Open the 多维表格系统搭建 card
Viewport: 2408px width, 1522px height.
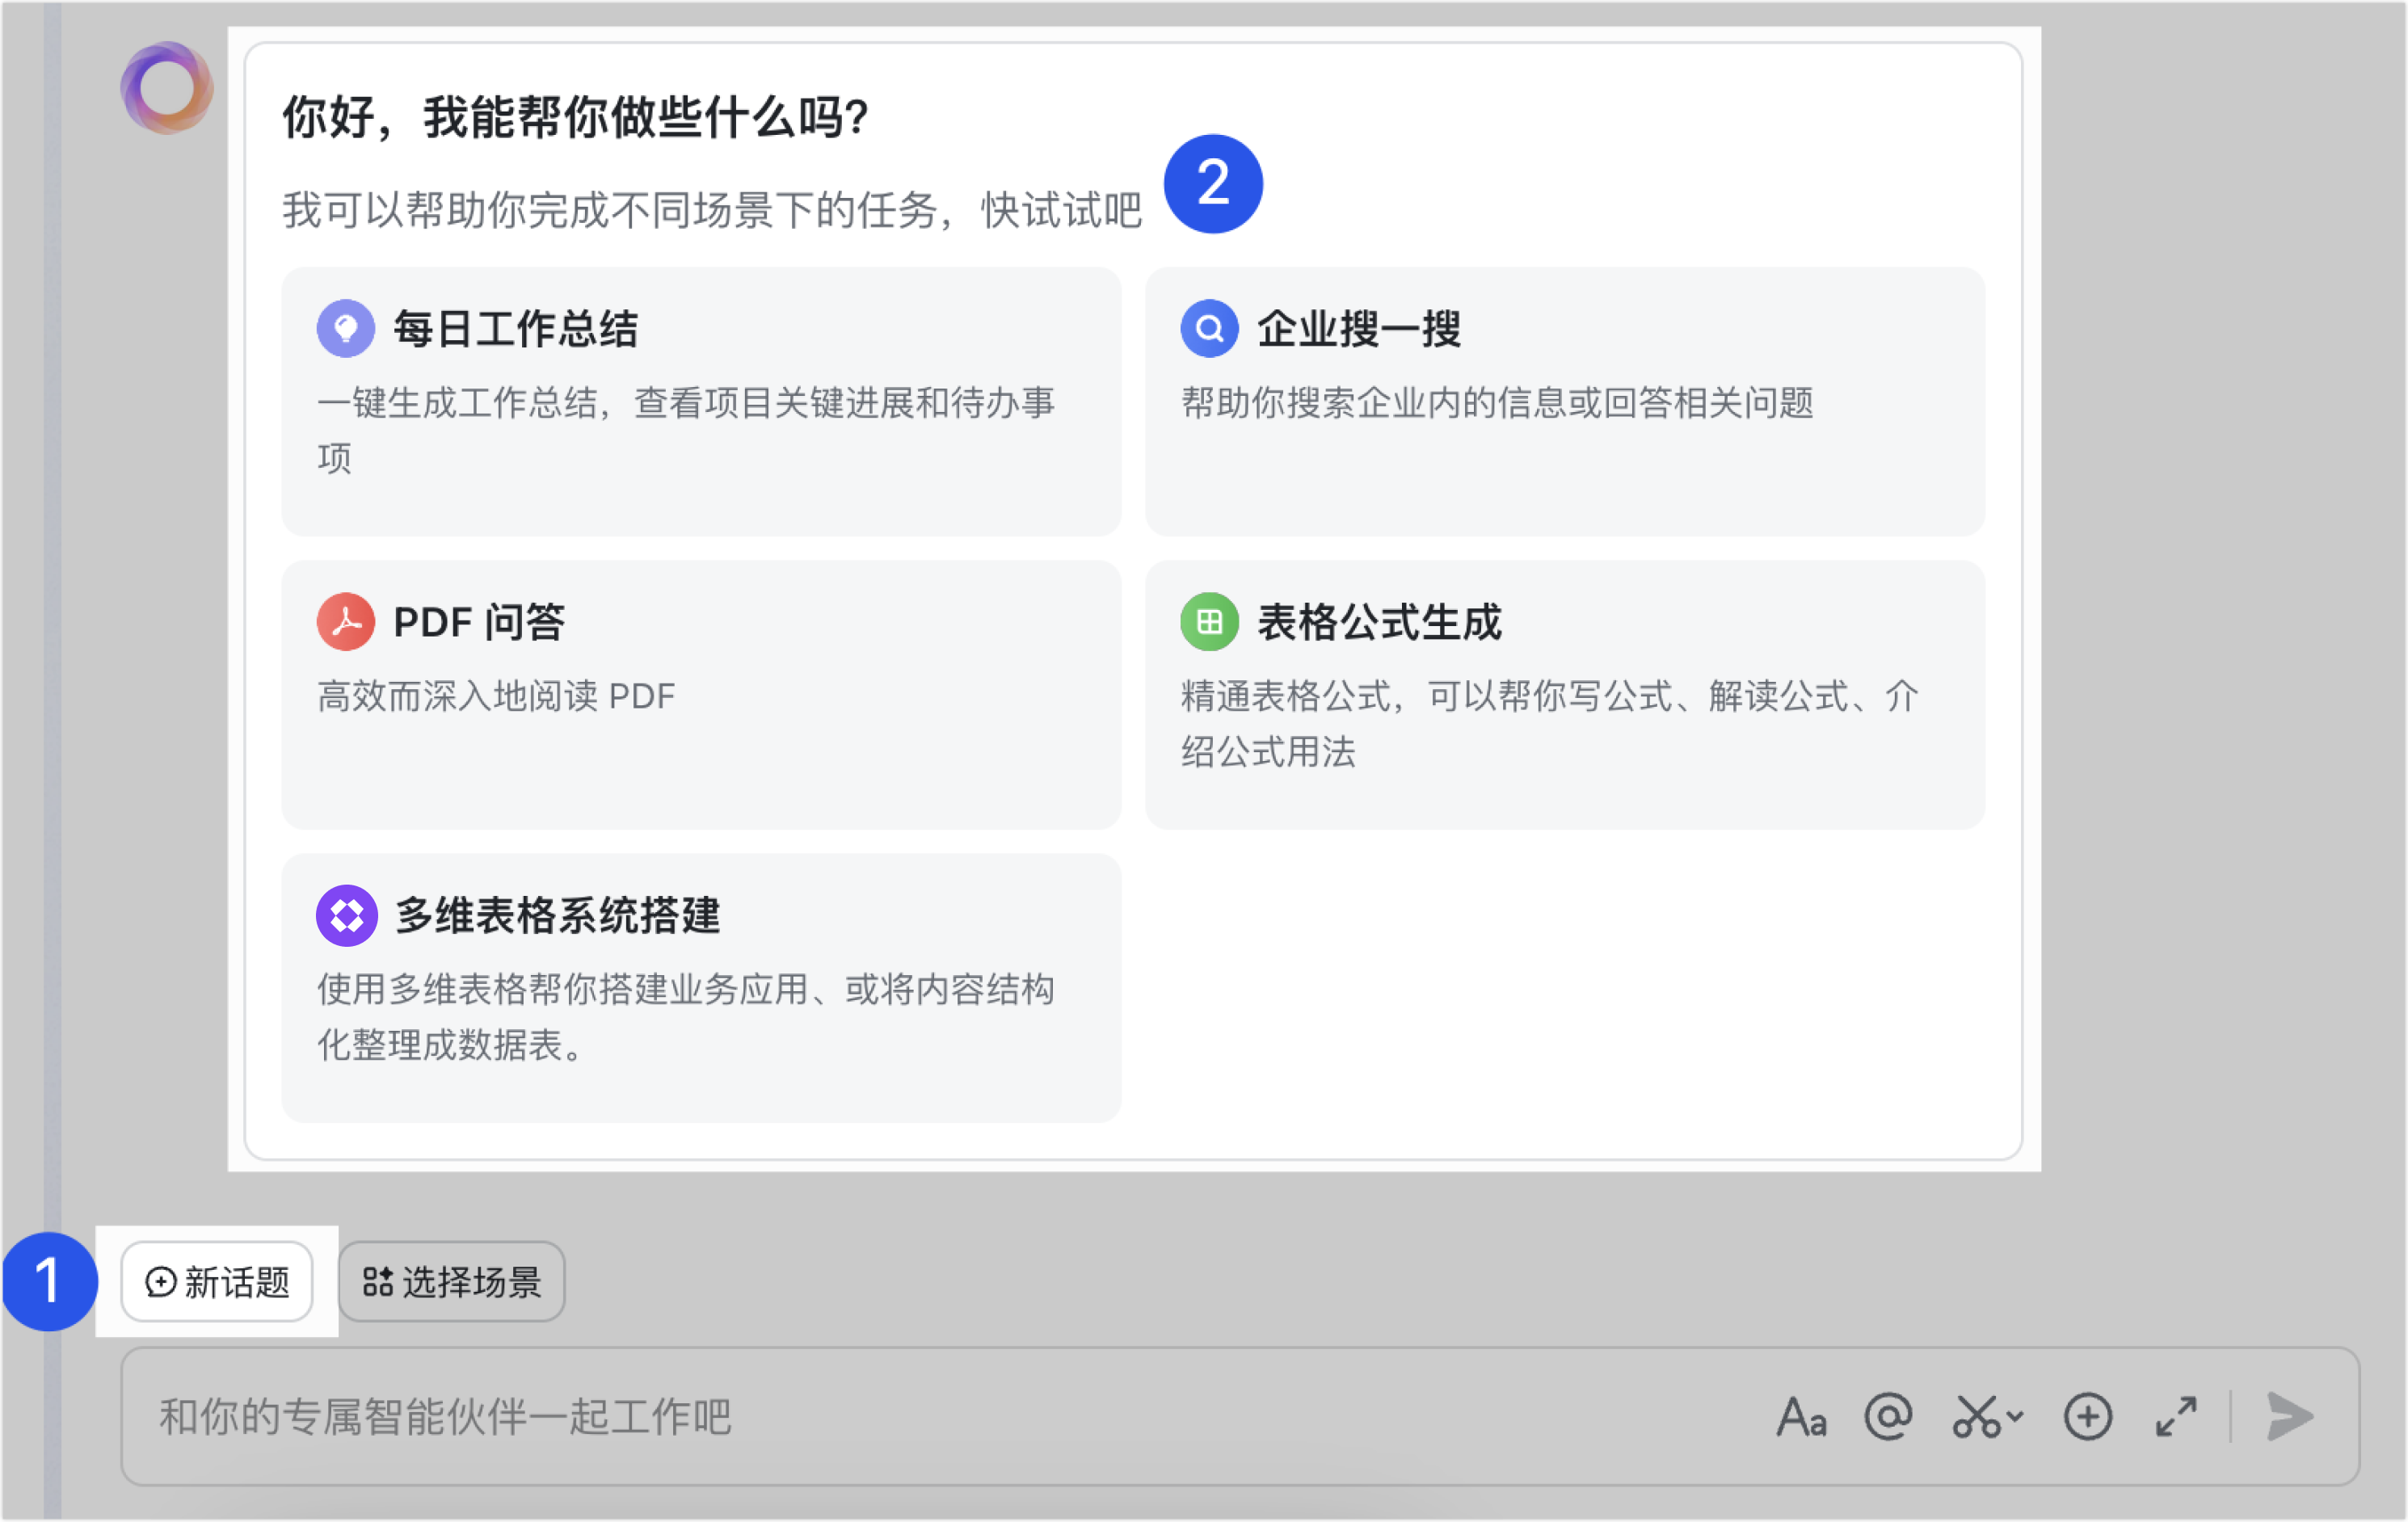pyautogui.click(x=701, y=987)
